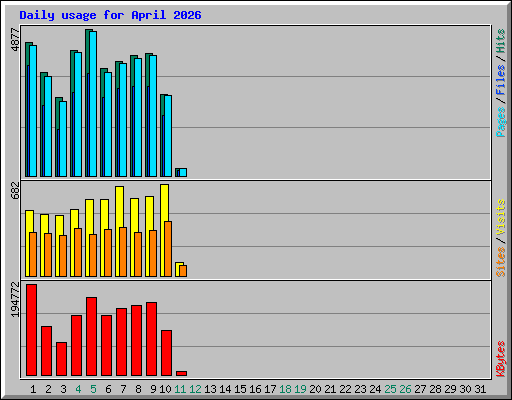
Task: Select the tallest cyan pages bar for day 5
Action: coord(93,104)
